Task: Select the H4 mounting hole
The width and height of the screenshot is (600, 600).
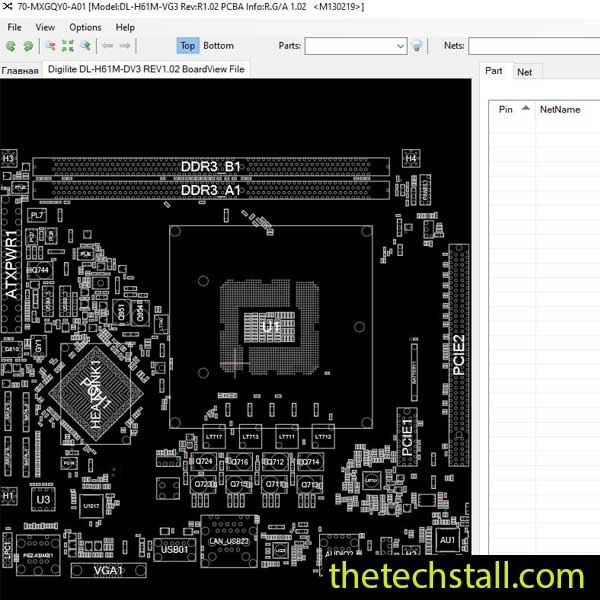Action: [x=411, y=158]
